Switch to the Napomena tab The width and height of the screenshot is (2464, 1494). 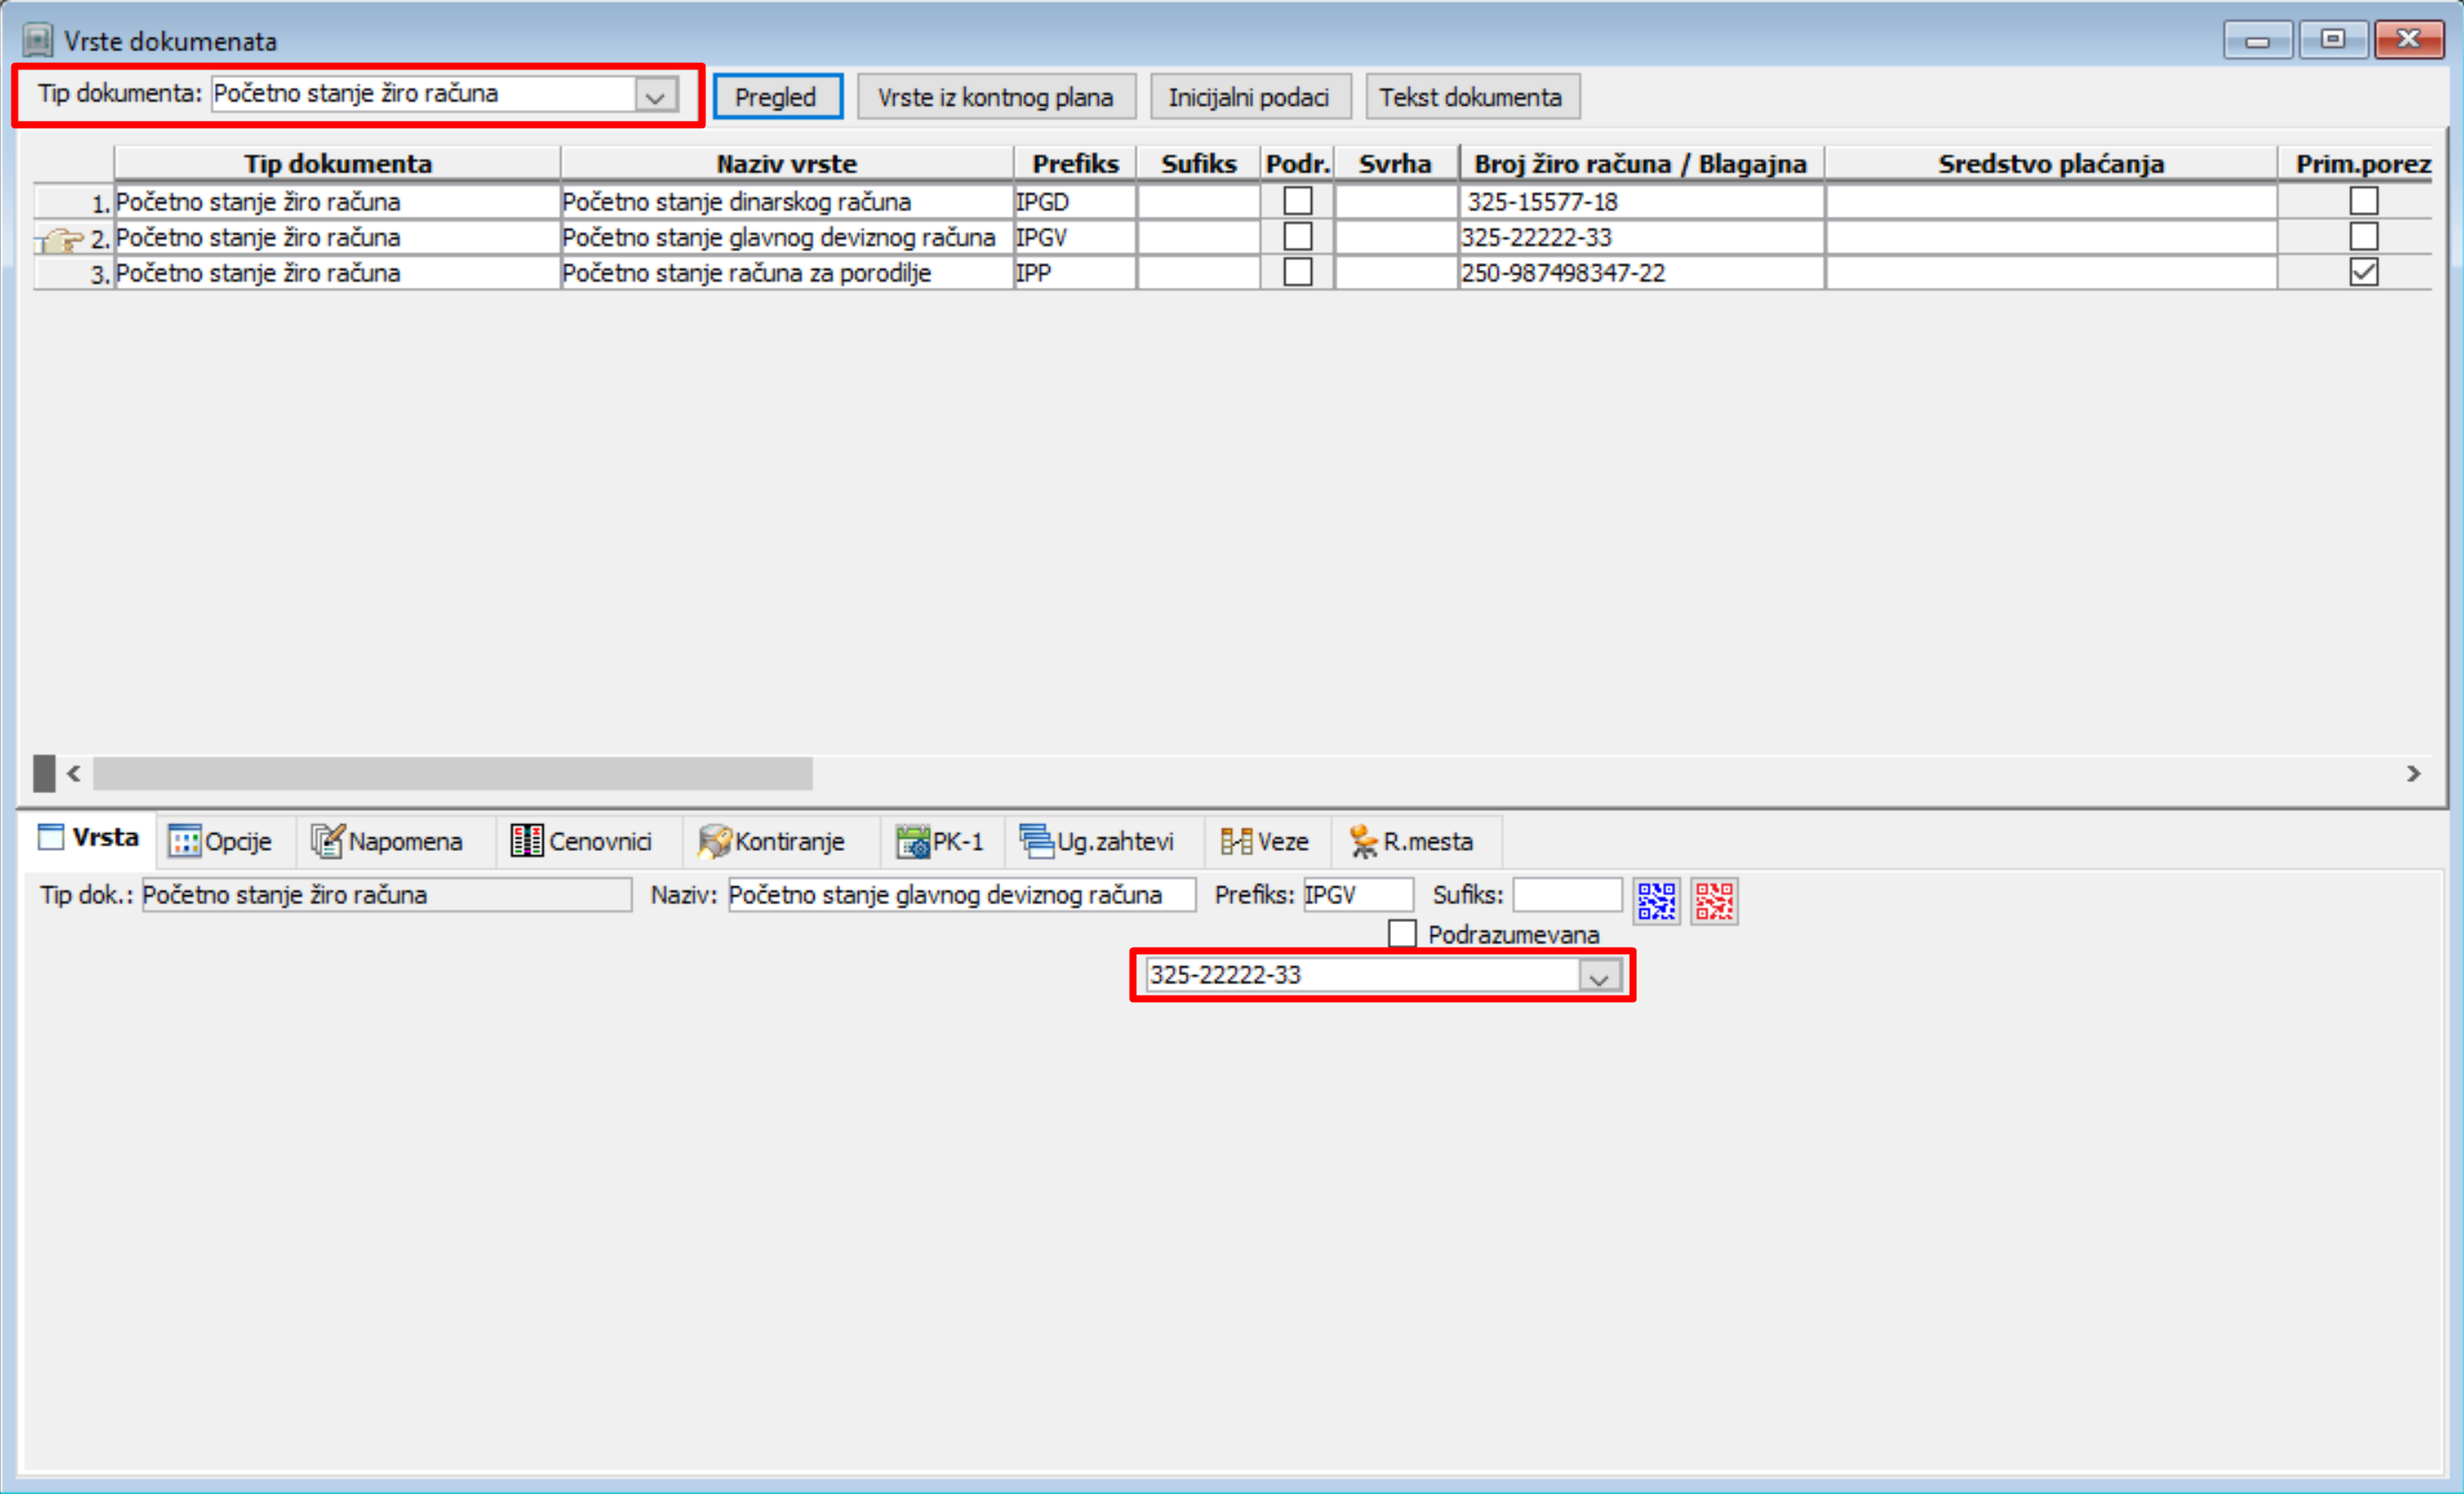(x=390, y=841)
